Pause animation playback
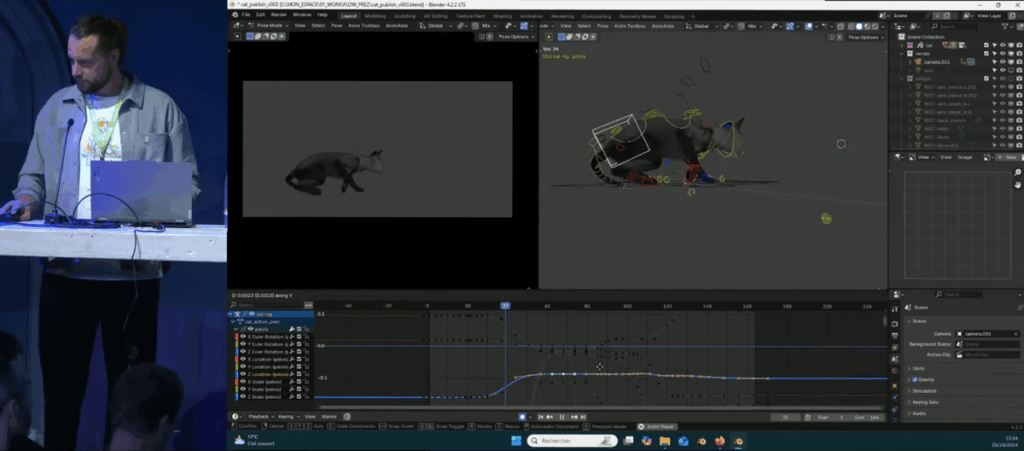This screenshot has width=1024, height=451. tap(562, 417)
